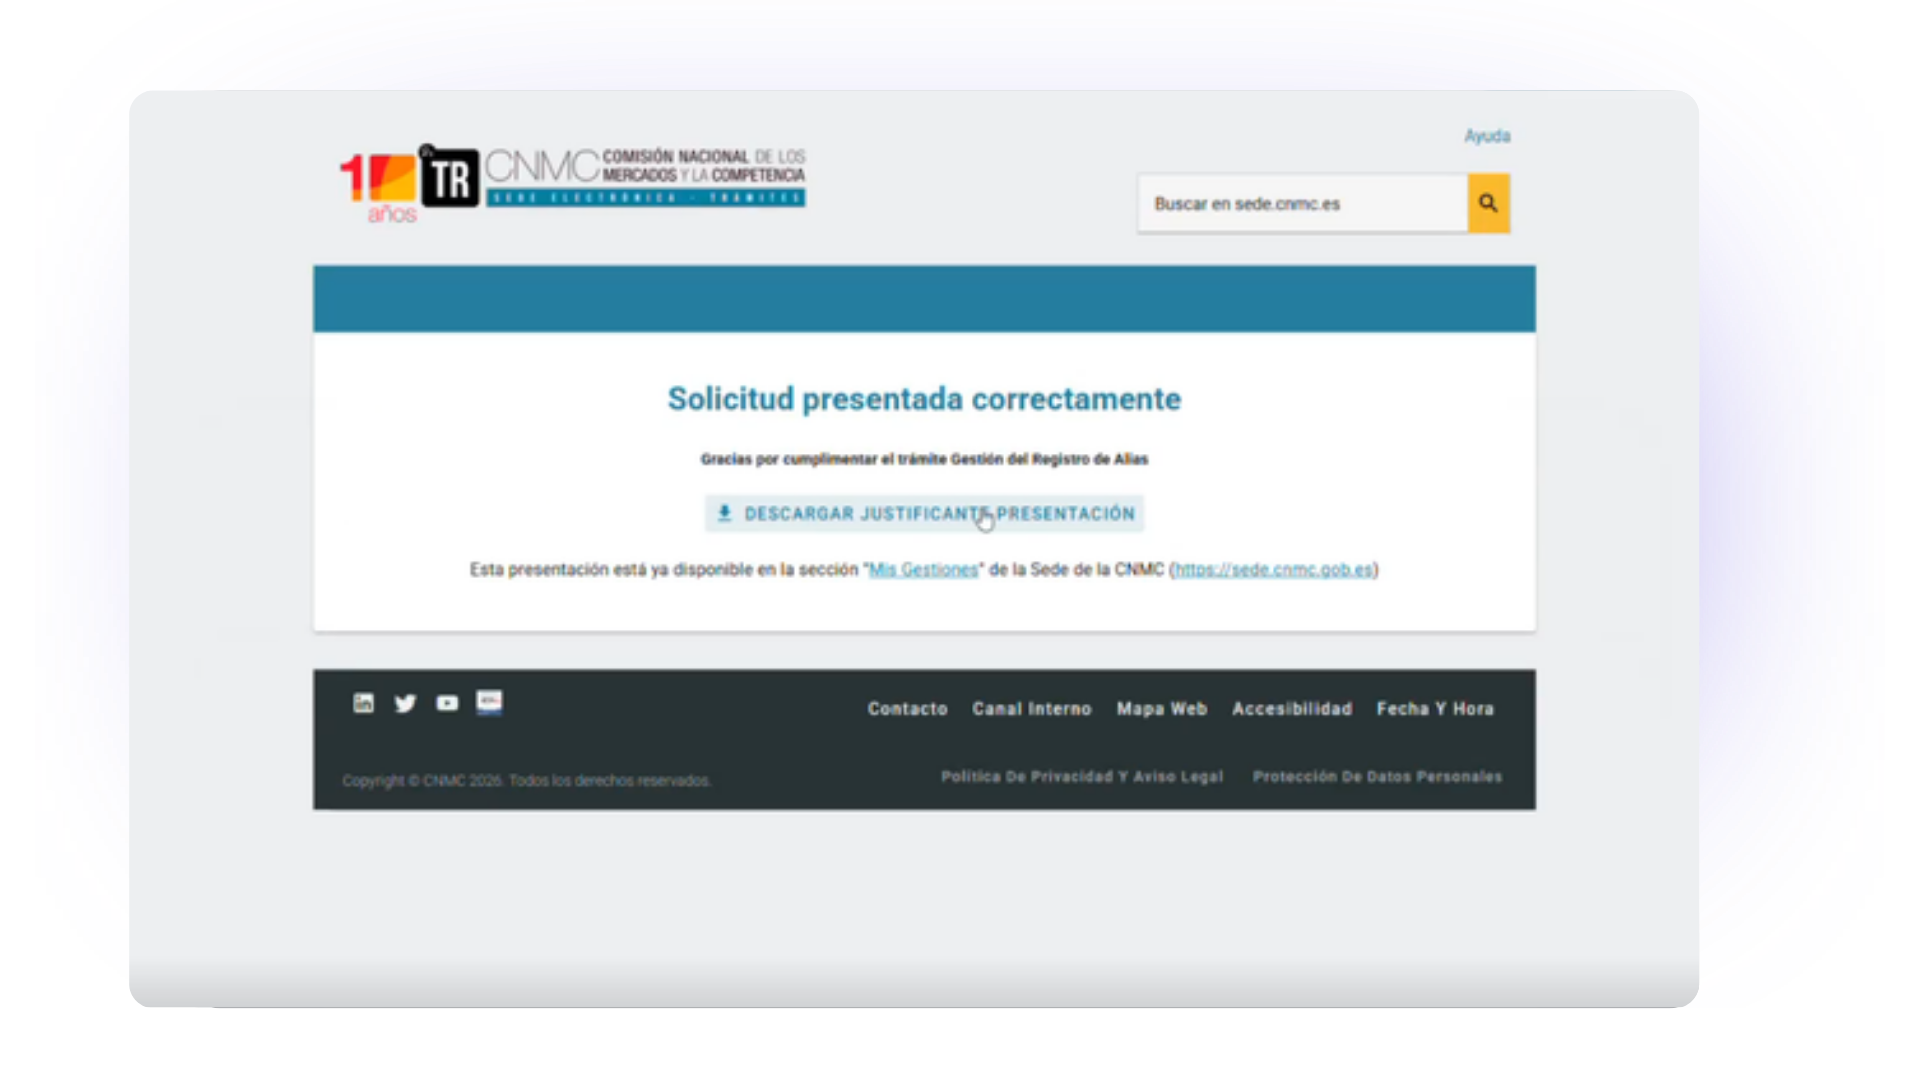Open the Ayuda help link
This screenshot has height=1080, width=1920.
coord(1487,136)
